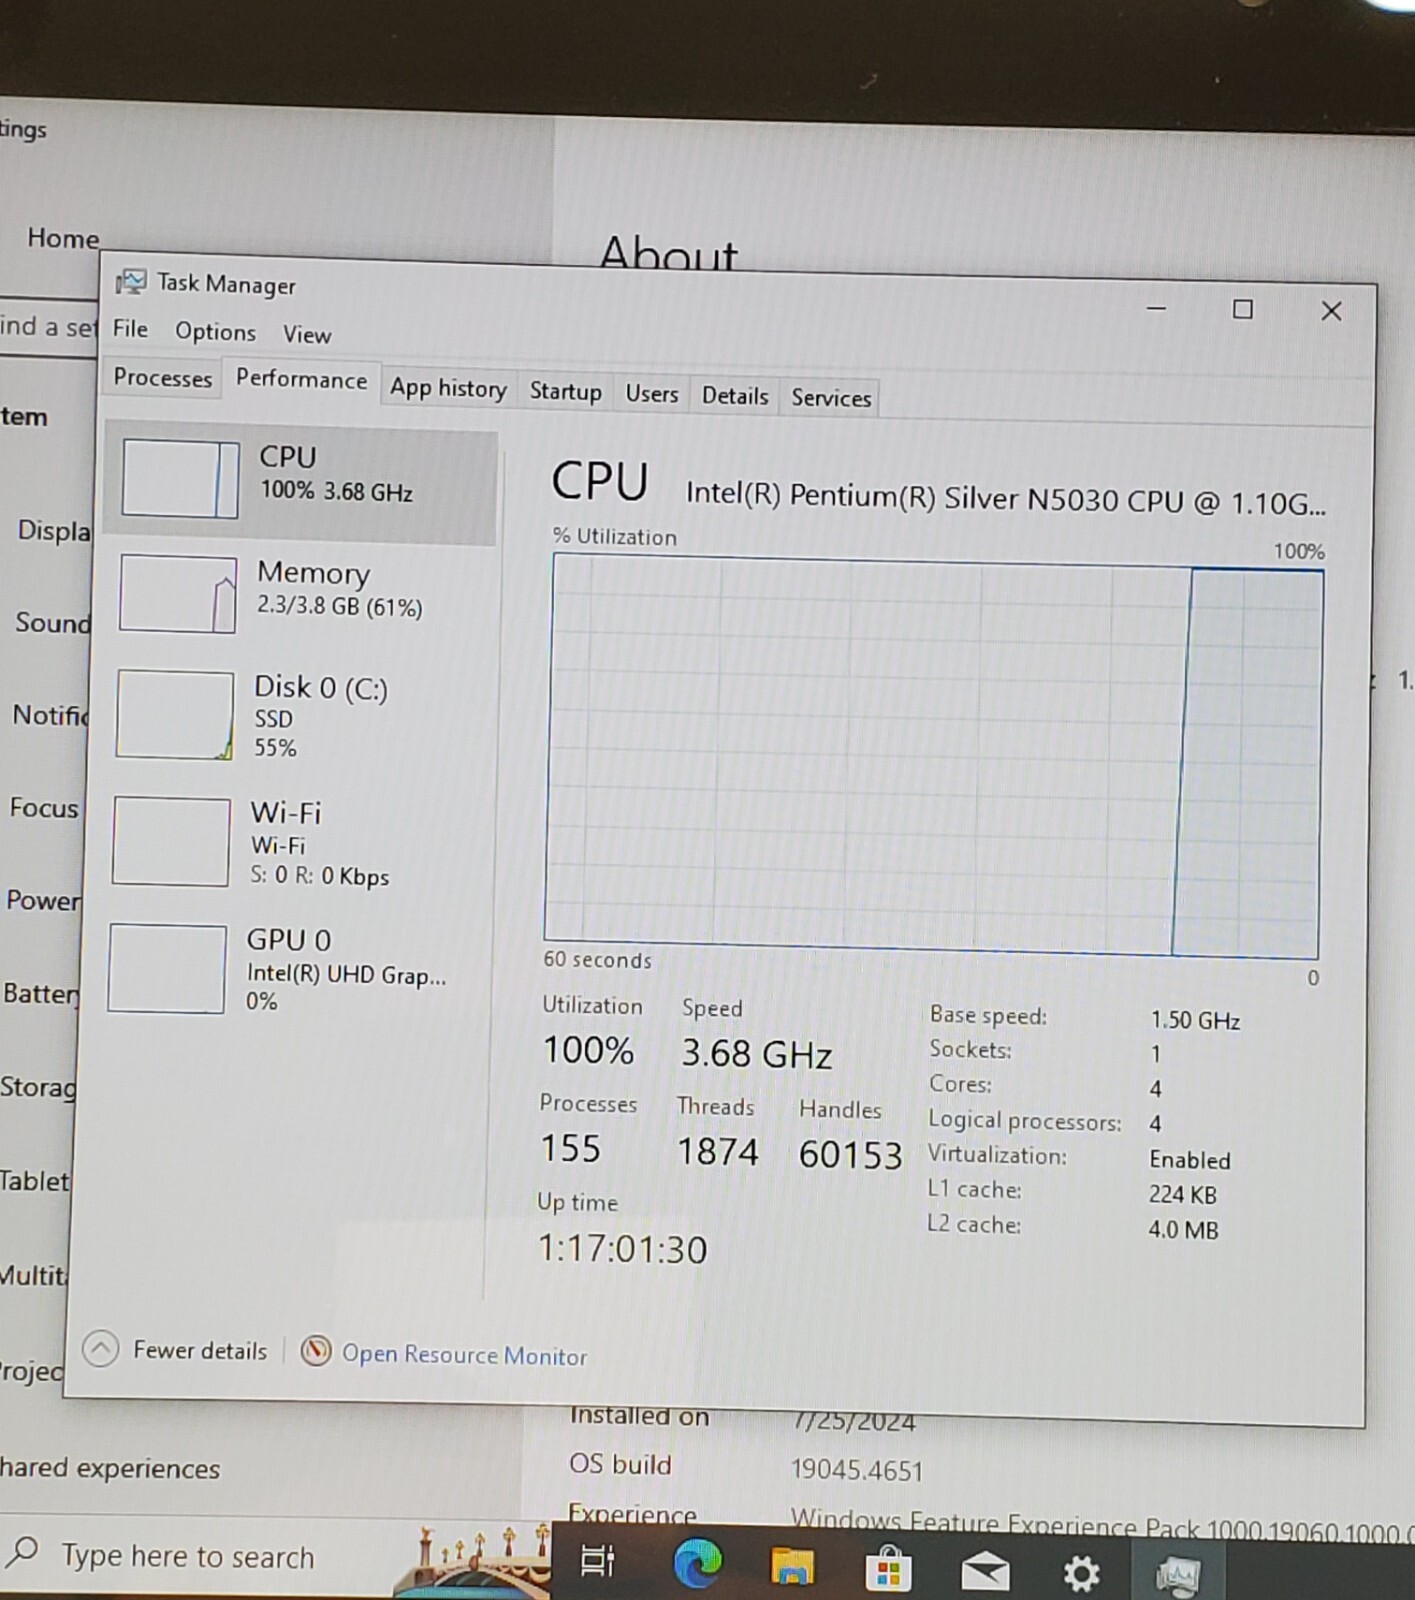Click the search magnifier icon on taskbar
The image size is (1415, 1600).
[23, 1552]
